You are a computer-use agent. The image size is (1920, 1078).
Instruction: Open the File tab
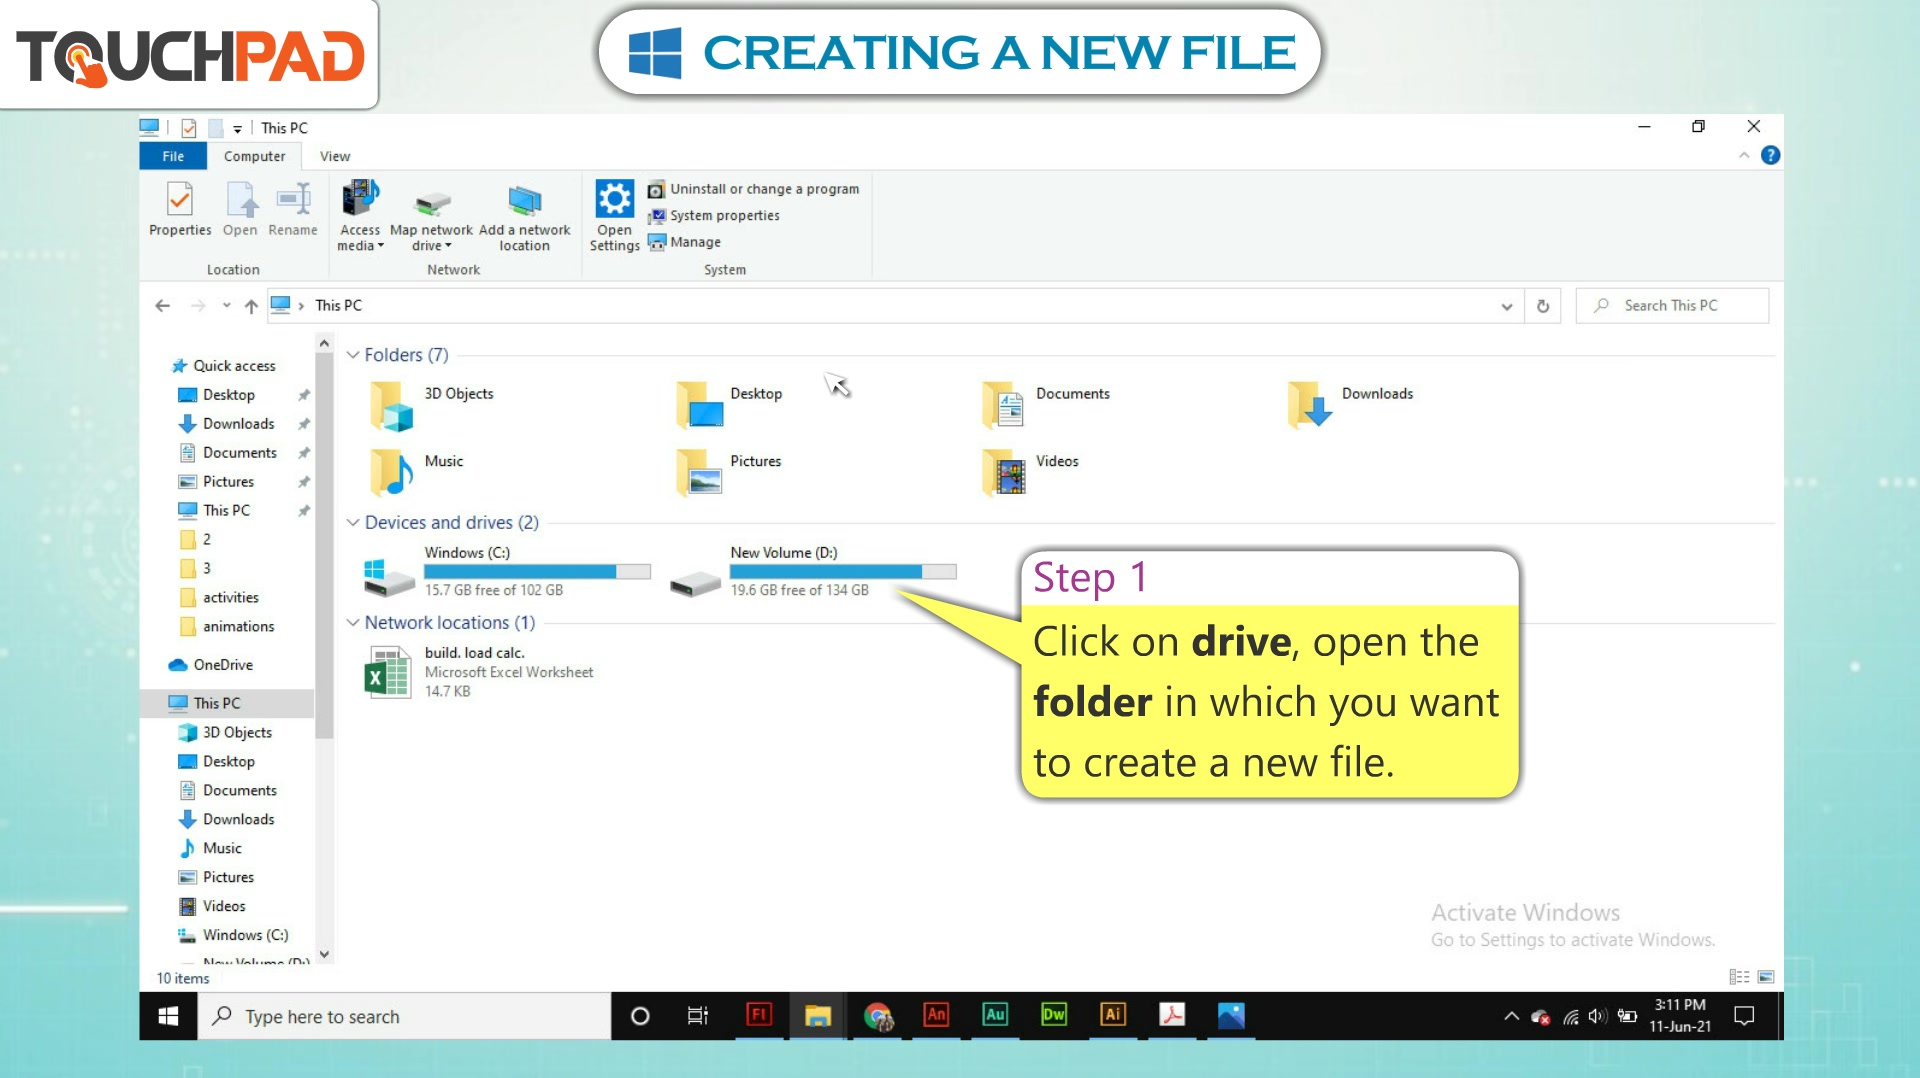tap(173, 156)
